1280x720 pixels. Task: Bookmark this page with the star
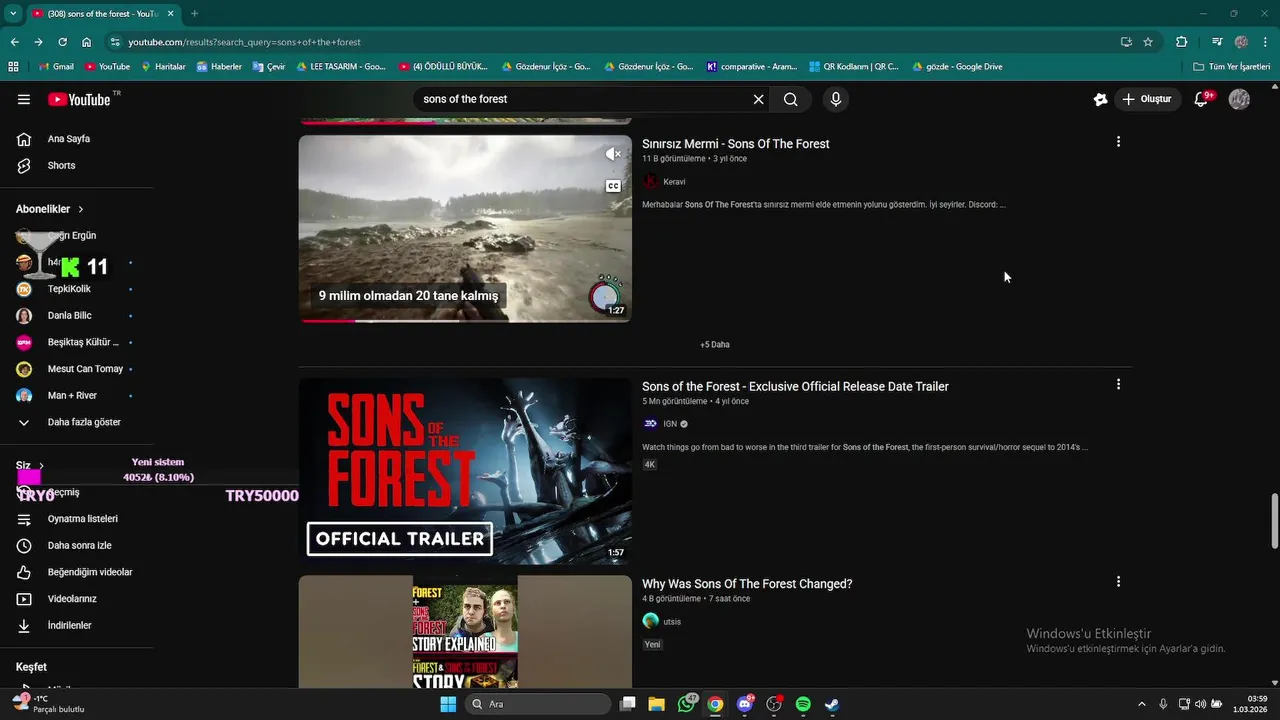click(x=1148, y=42)
